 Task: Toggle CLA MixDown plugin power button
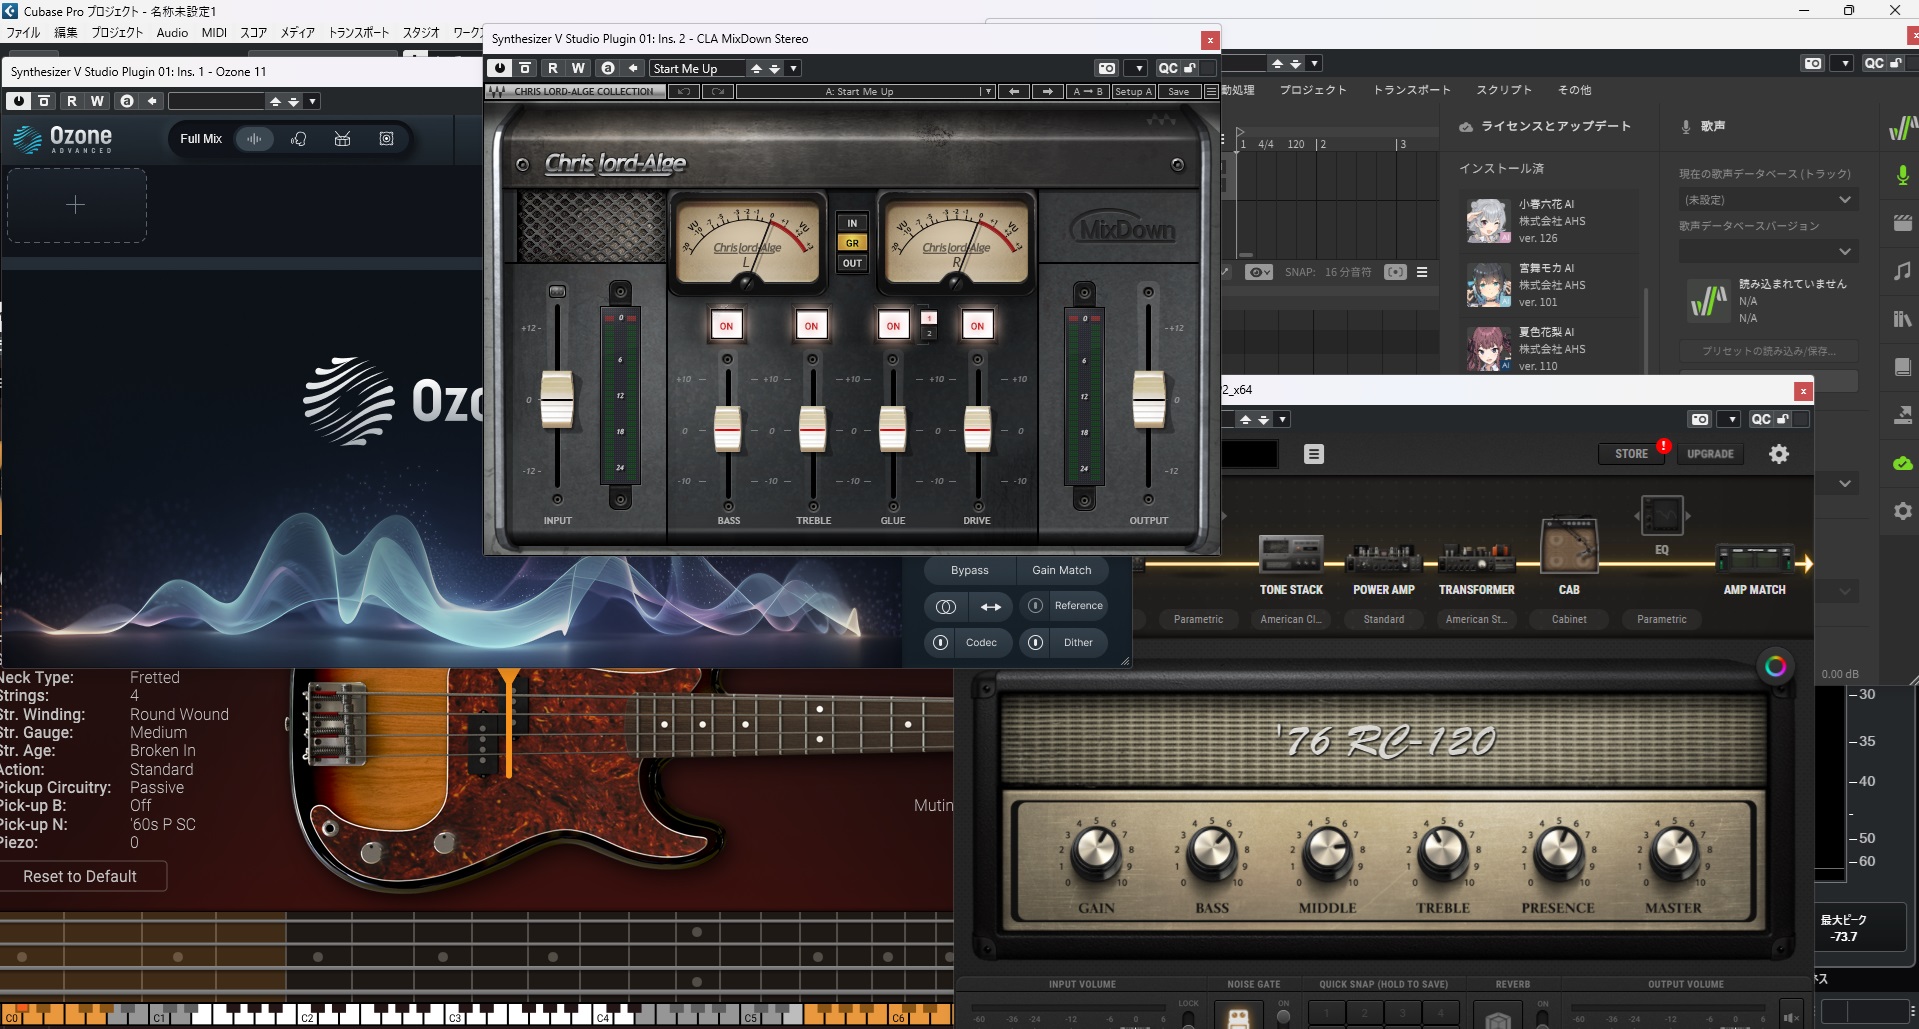tap(500, 68)
